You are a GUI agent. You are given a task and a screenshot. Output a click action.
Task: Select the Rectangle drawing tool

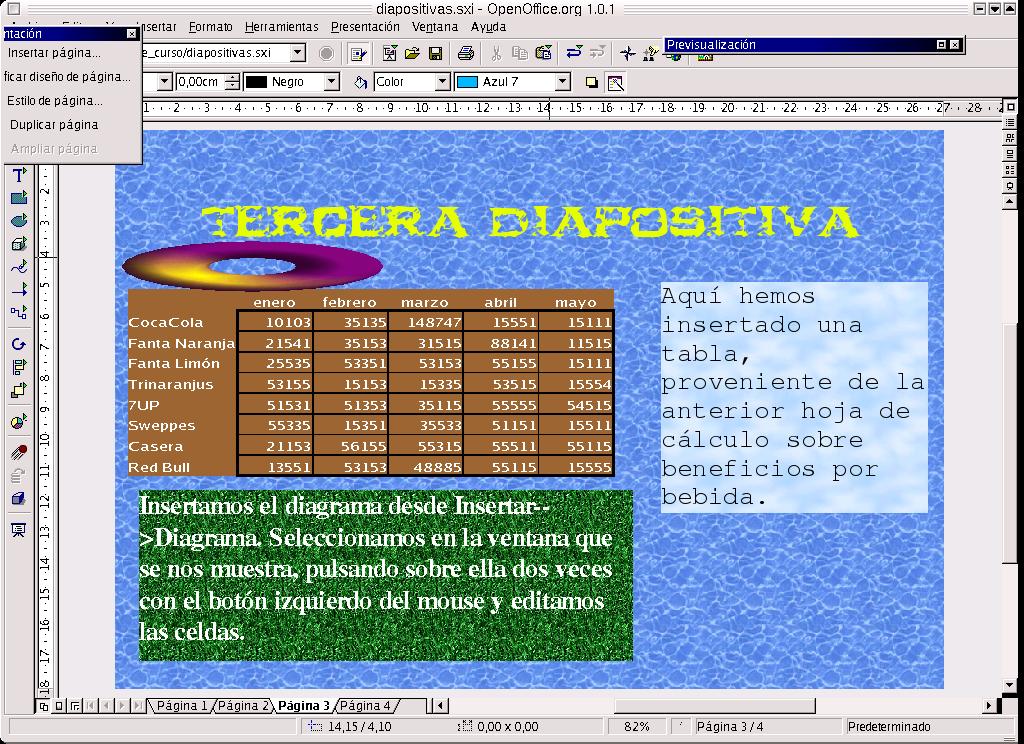[18, 199]
